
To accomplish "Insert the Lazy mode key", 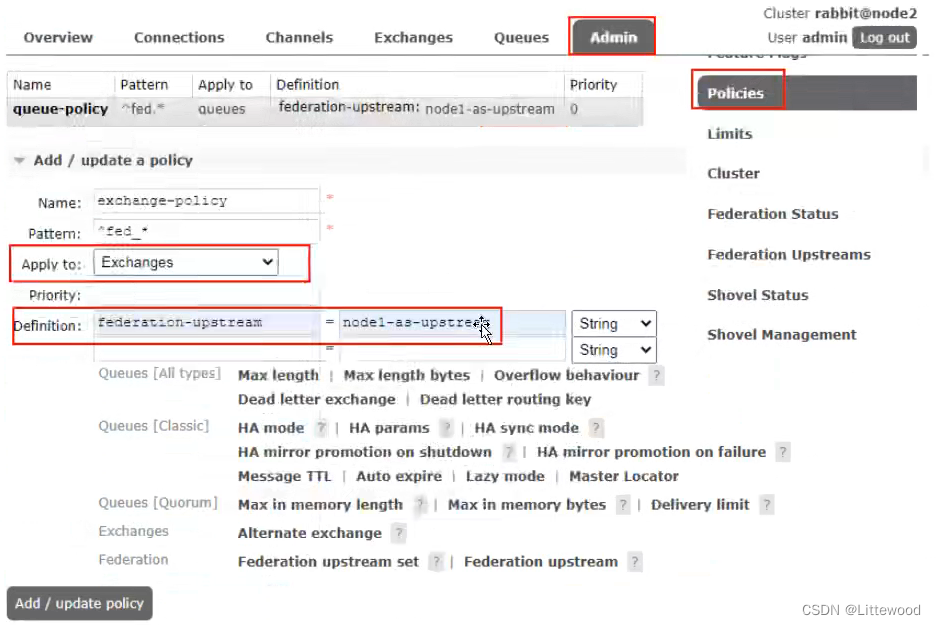I will [x=505, y=476].
